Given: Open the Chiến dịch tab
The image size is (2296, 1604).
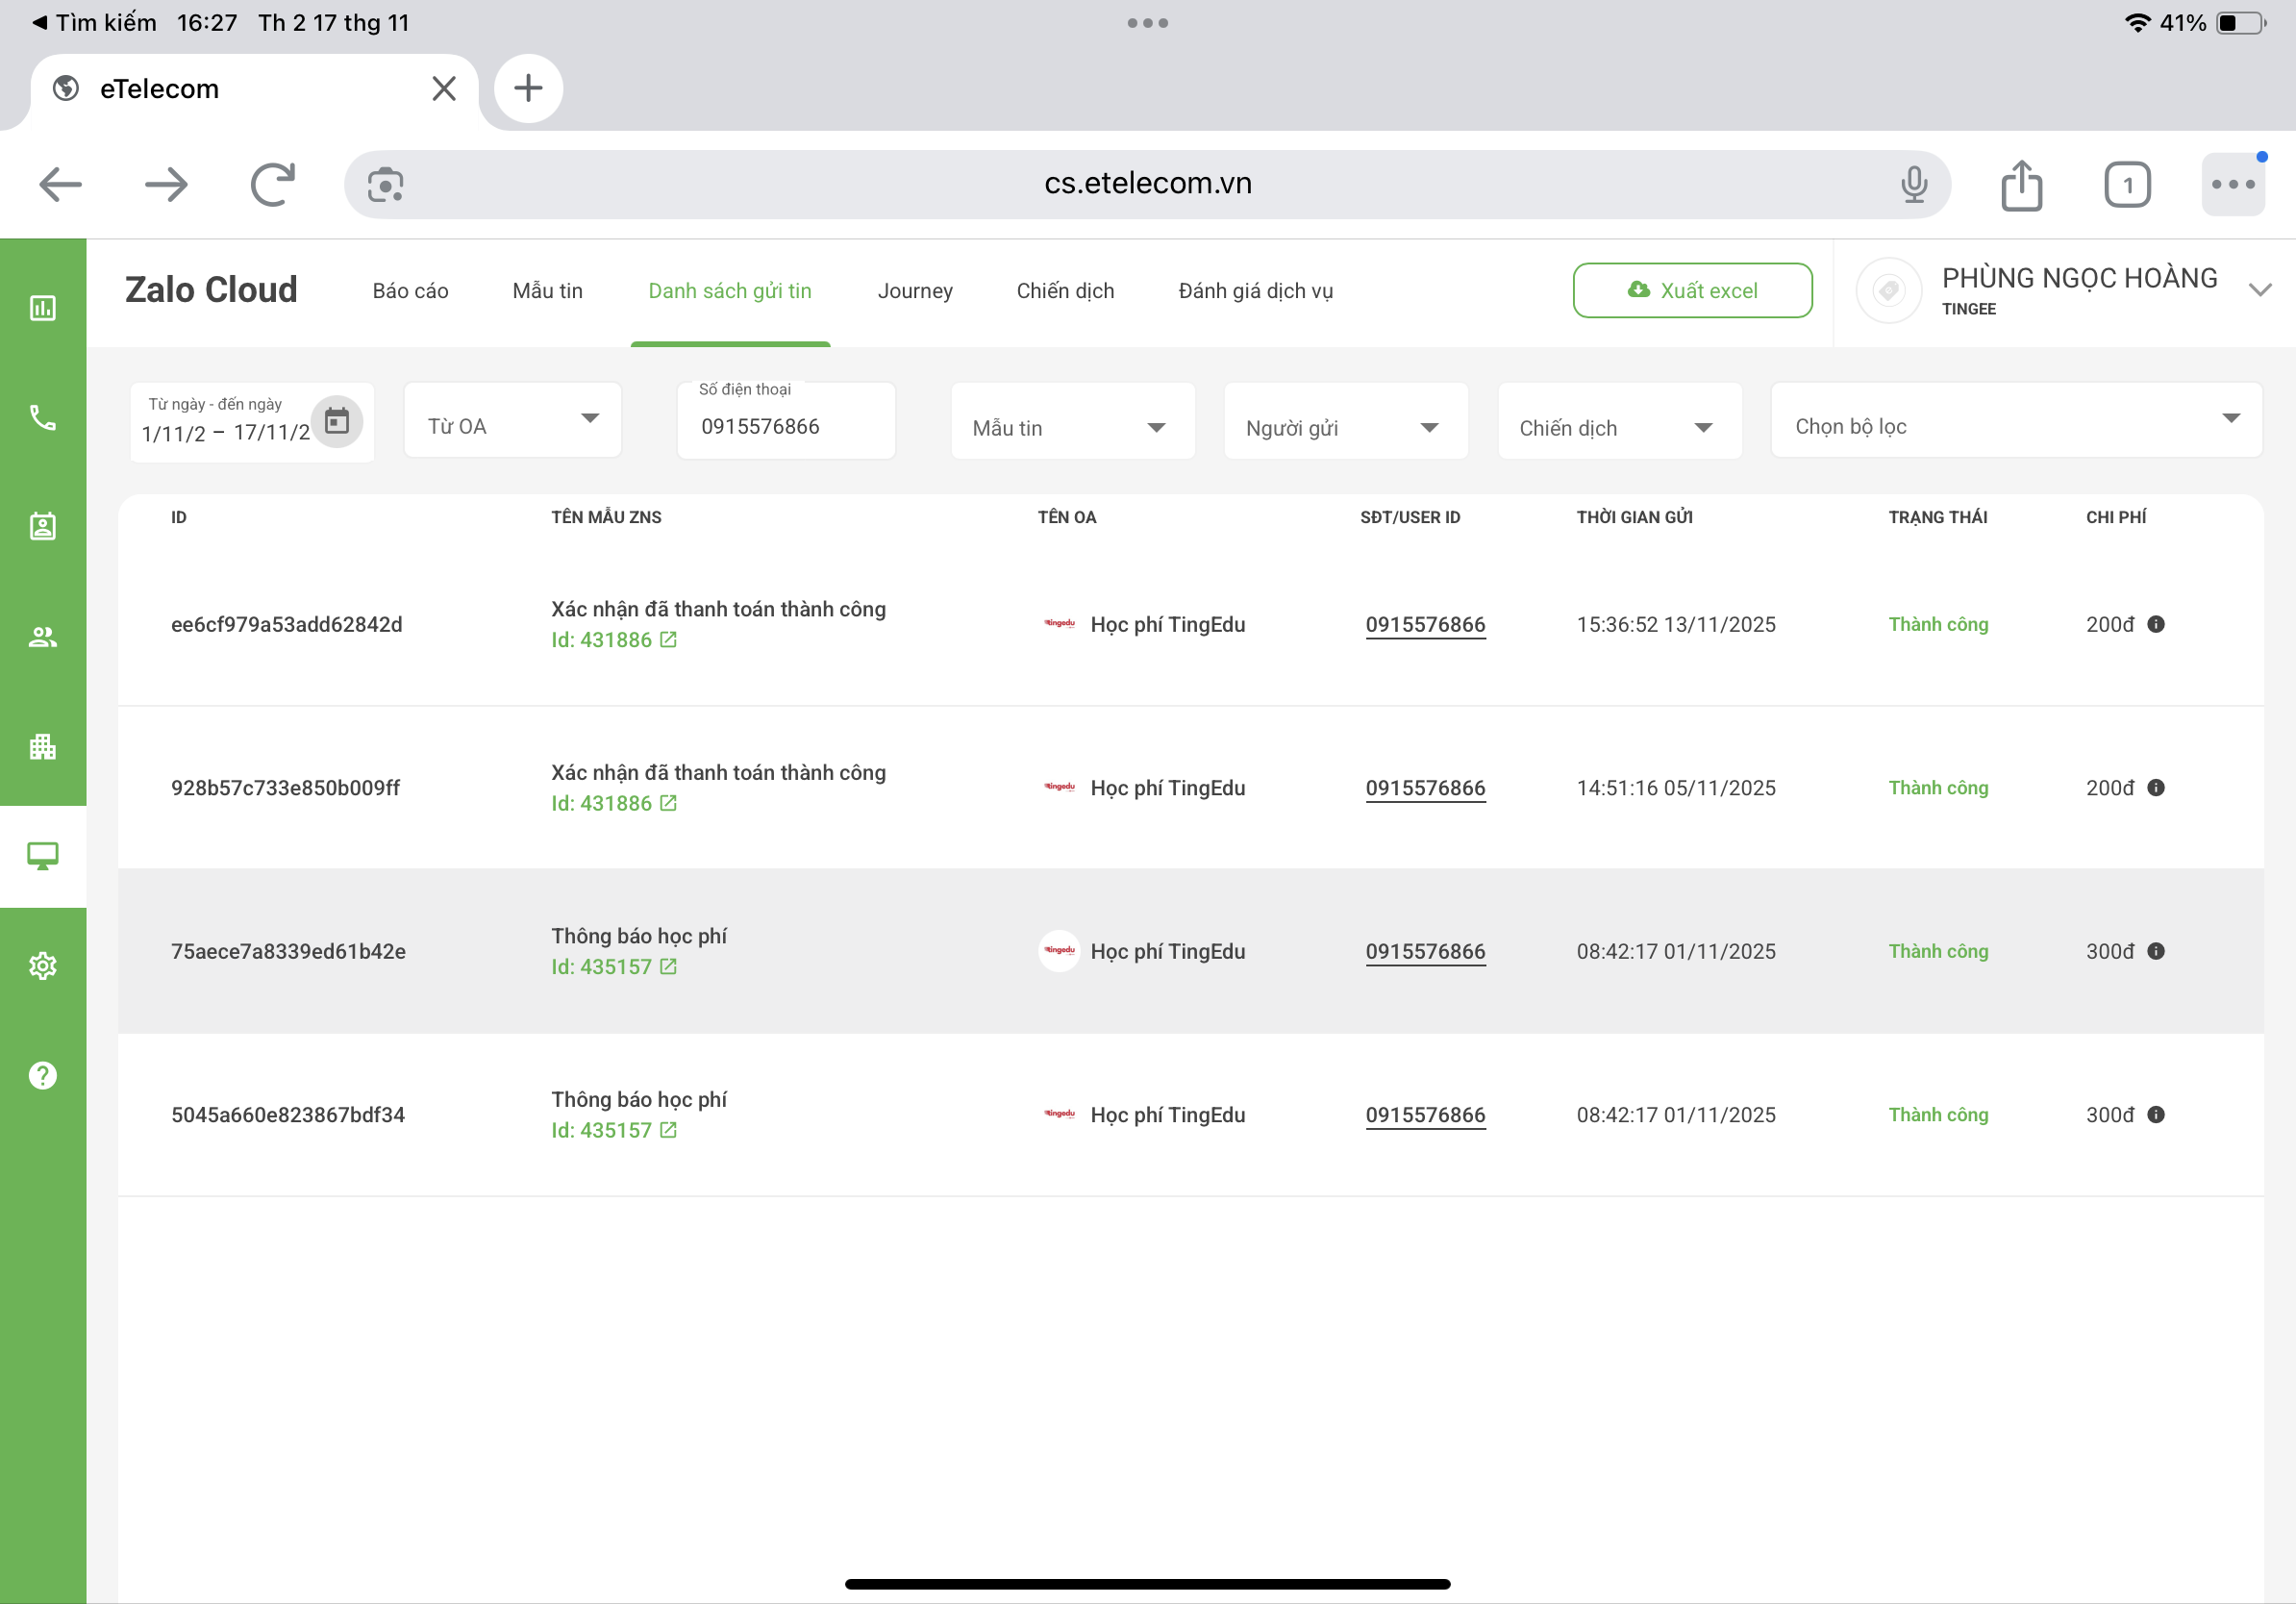Looking at the screenshot, I should pos(1065,291).
